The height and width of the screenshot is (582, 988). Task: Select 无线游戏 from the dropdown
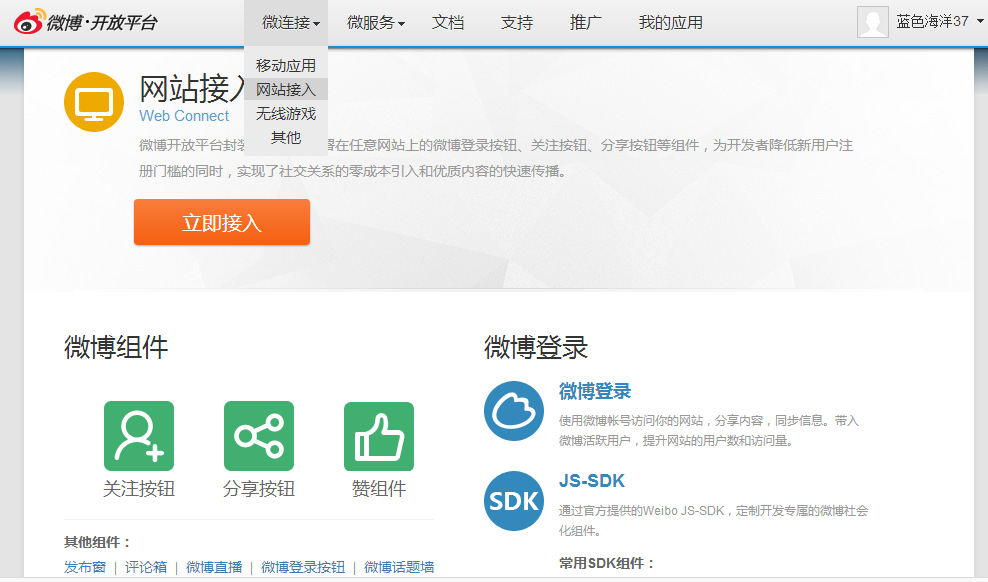(286, 113)
